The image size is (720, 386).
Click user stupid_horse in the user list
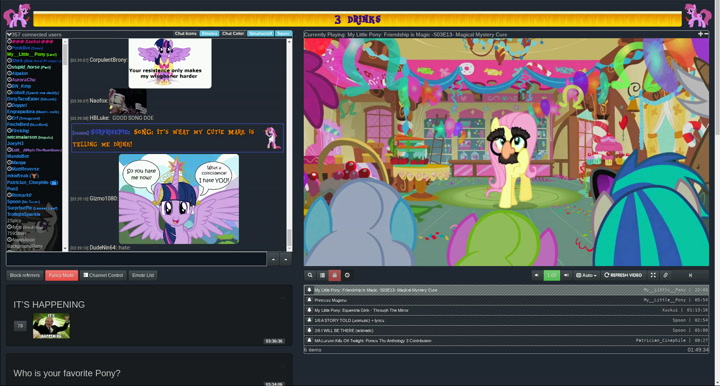click(31, 67)
